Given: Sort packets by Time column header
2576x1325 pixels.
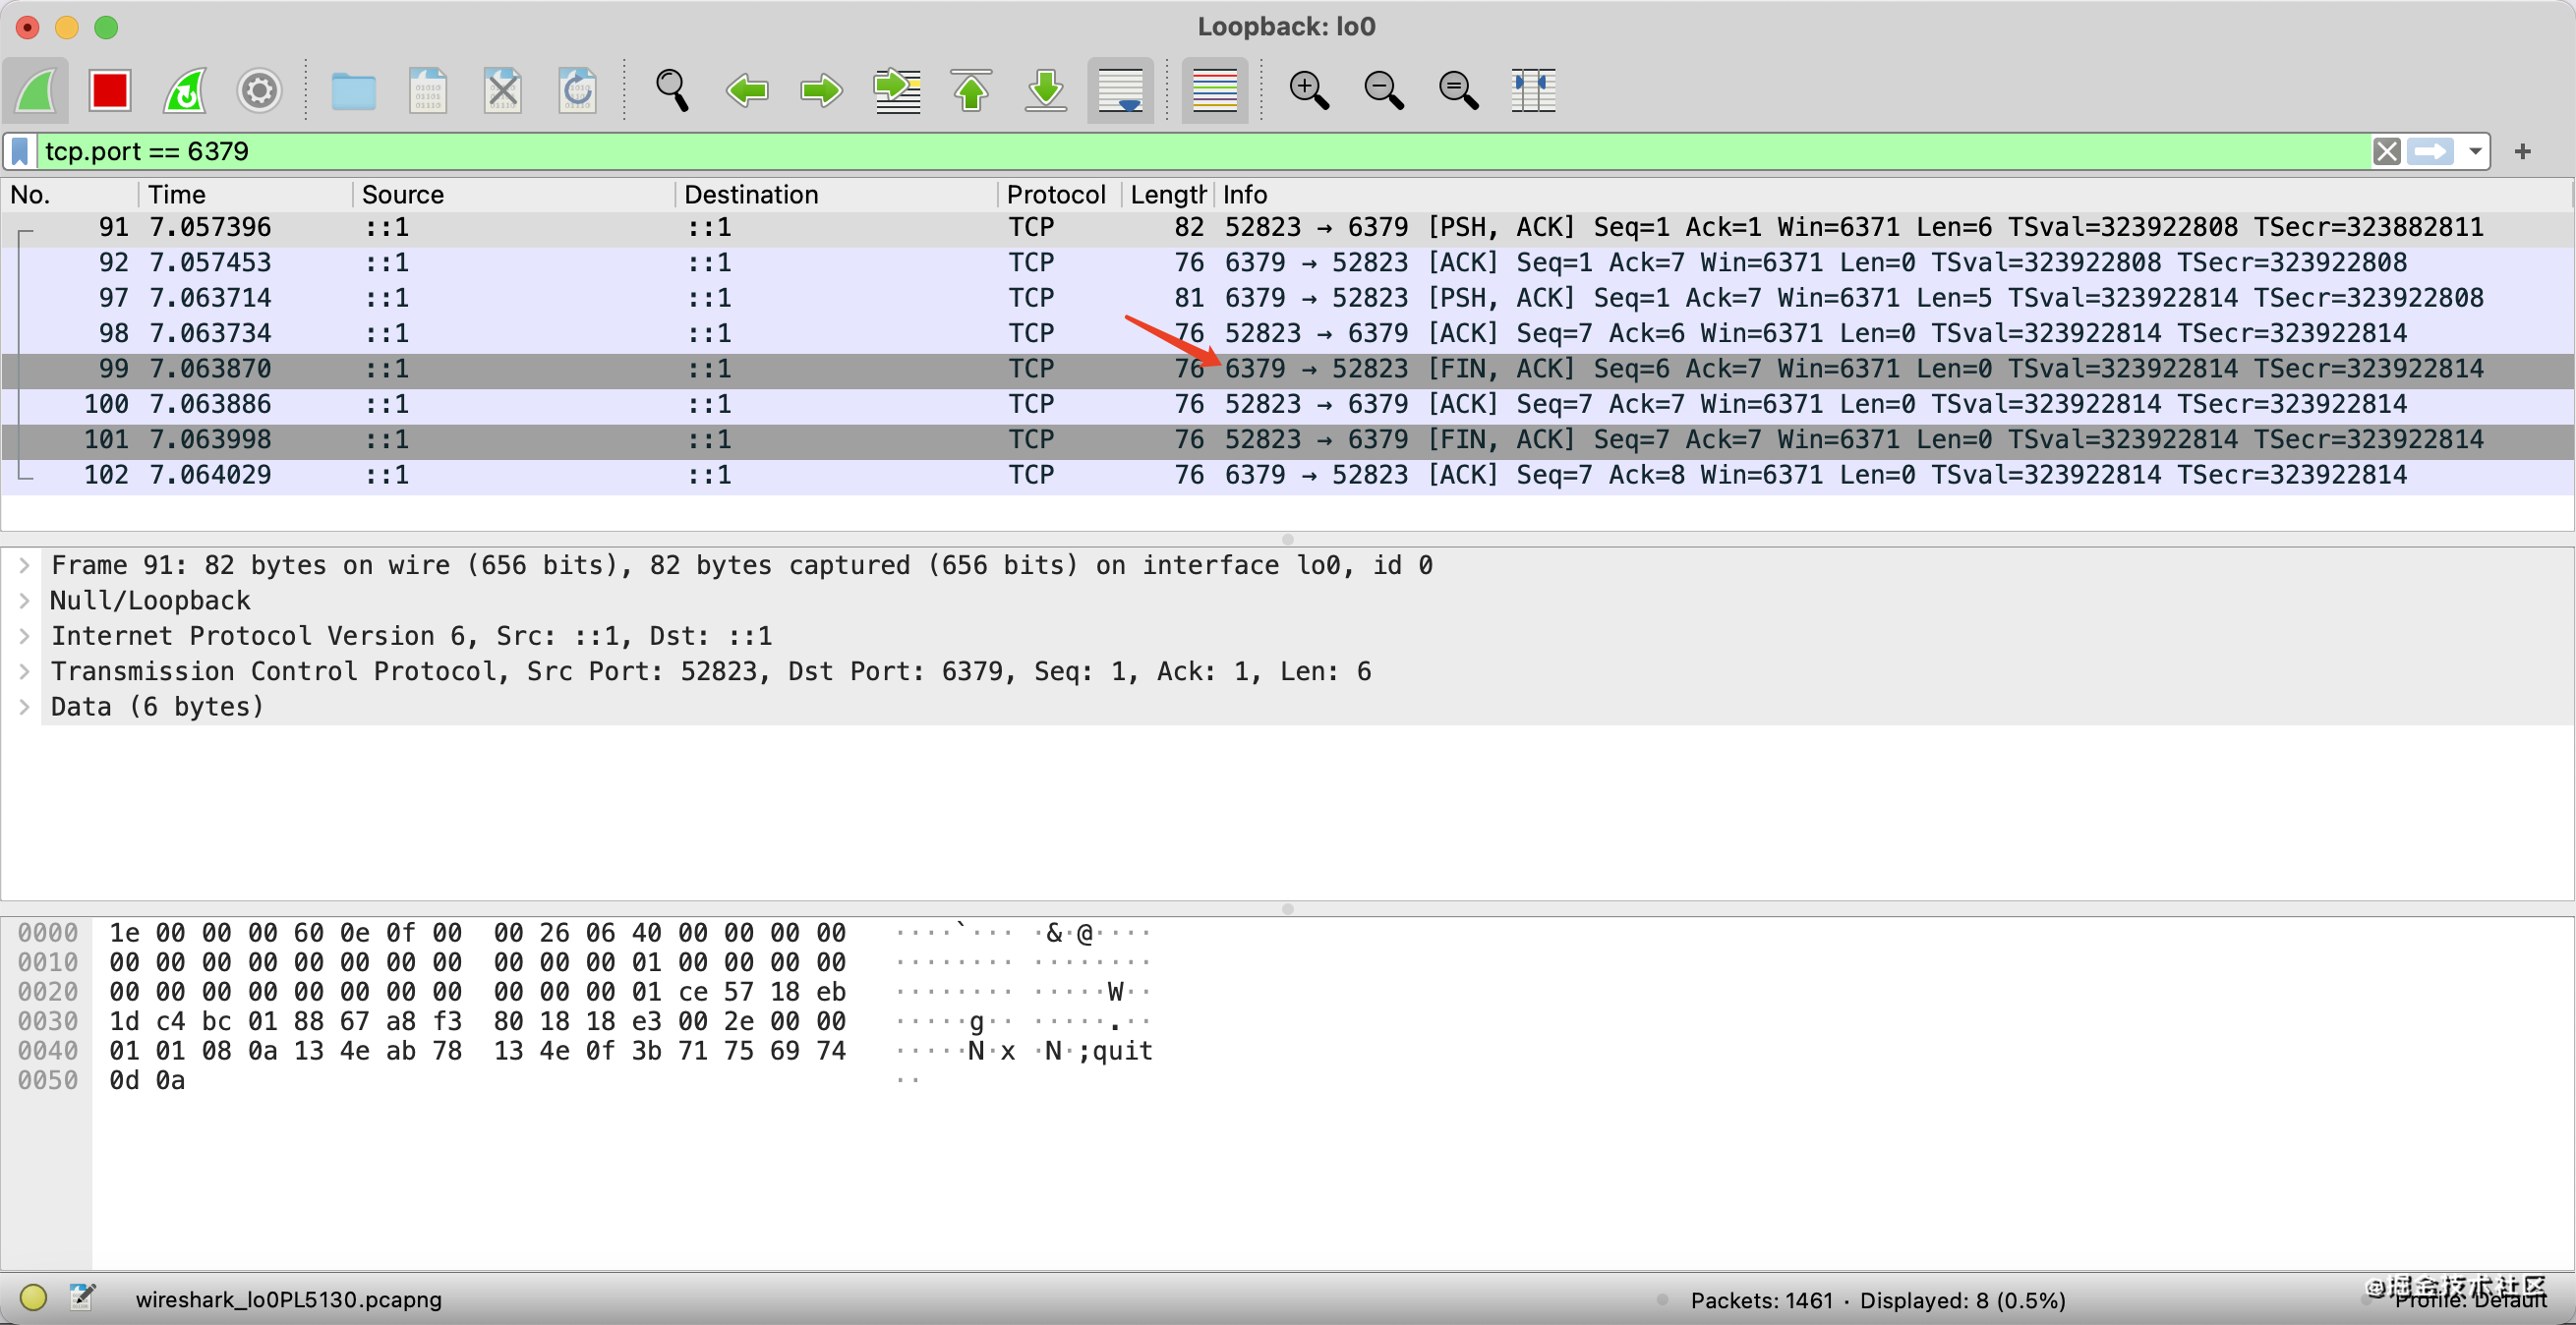Looking at the screenshot, I should pos(177,195).
